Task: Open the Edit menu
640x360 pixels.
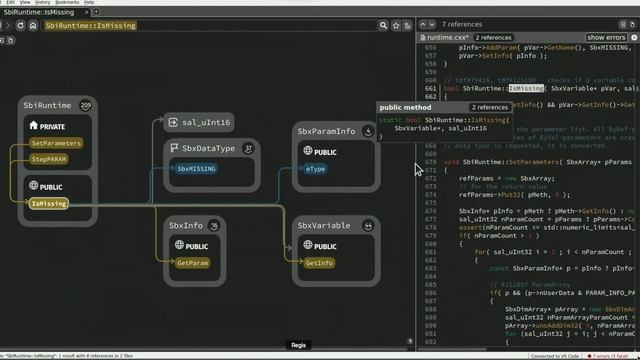Action: [x=11, y=2]
